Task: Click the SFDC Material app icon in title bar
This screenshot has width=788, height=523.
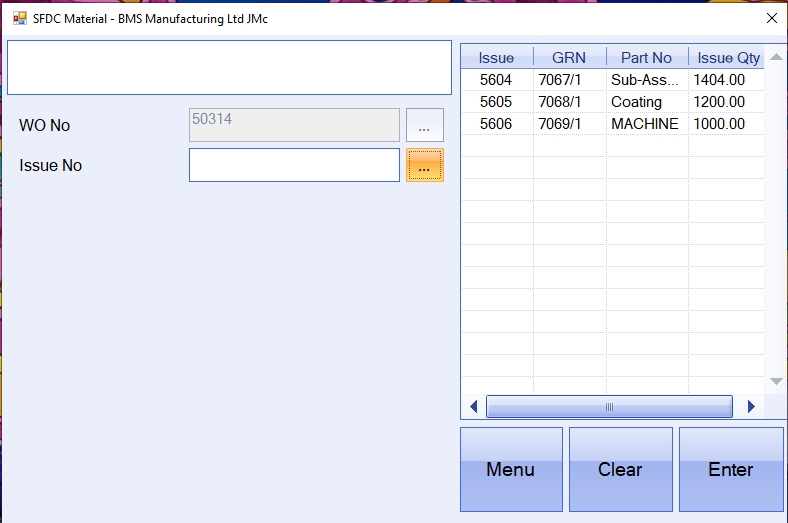Action: click(x=20, y=18)
